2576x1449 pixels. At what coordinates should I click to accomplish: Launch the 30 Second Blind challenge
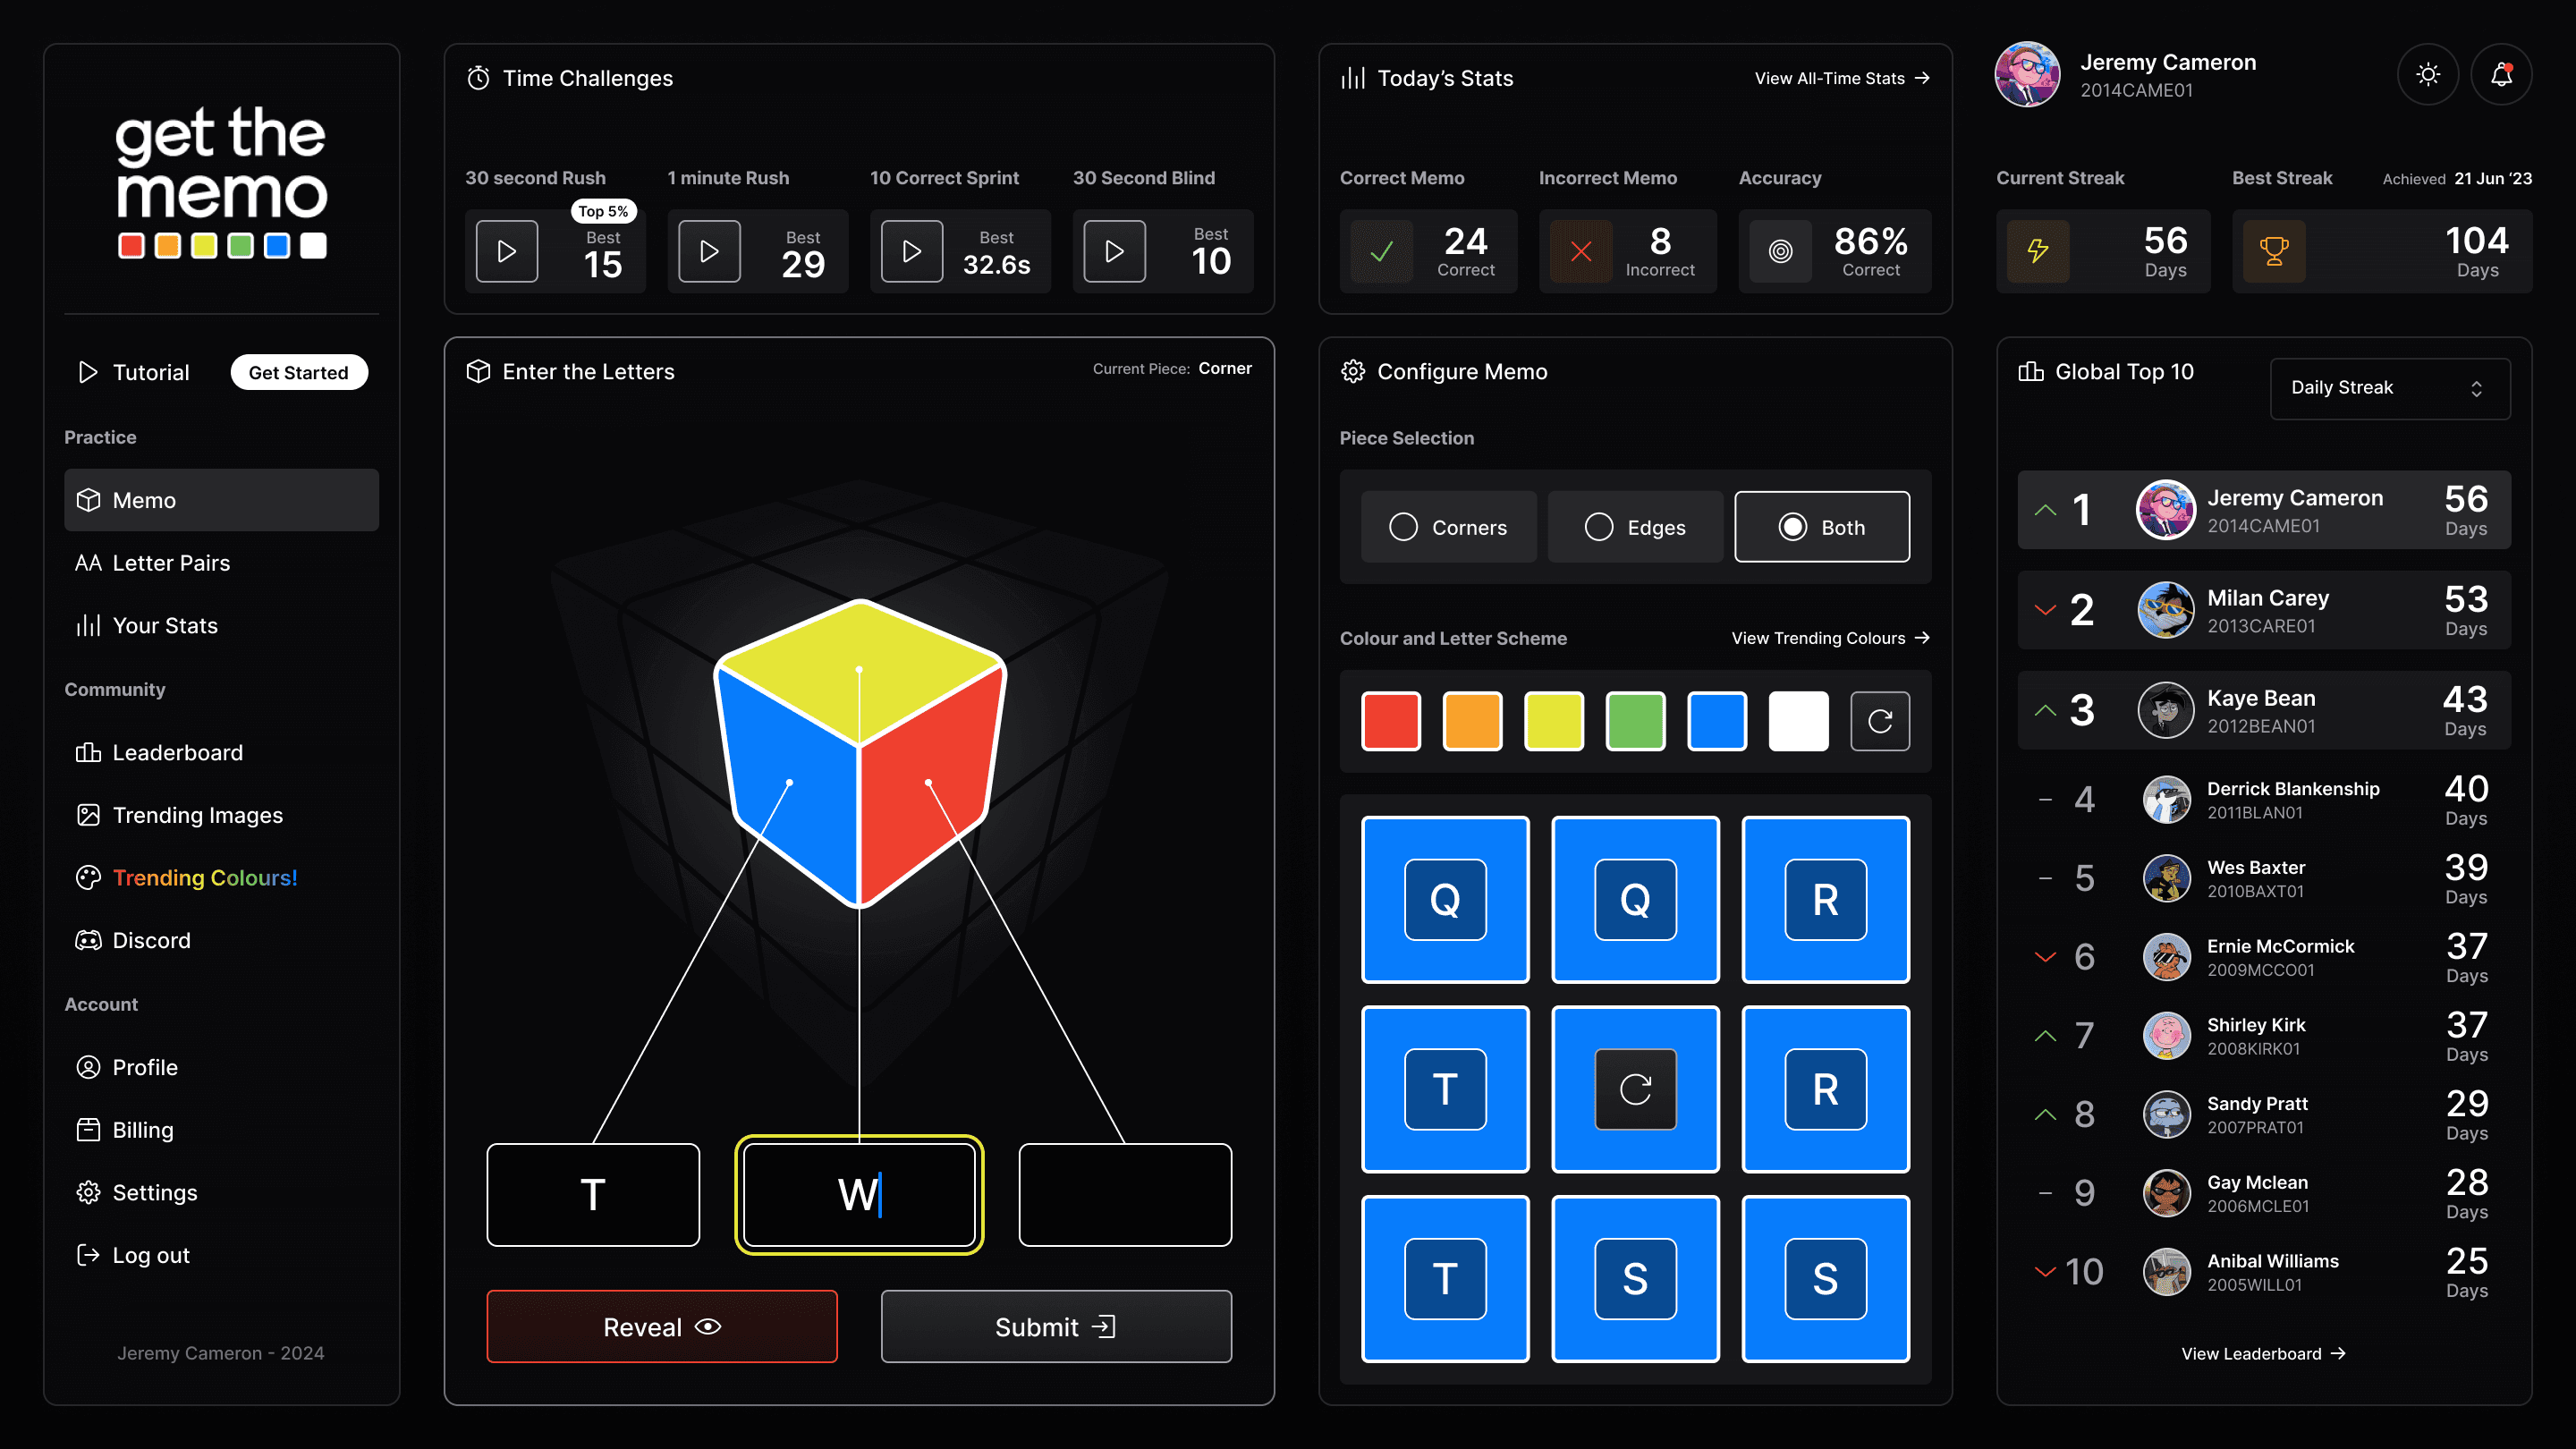pos(1114,251)
